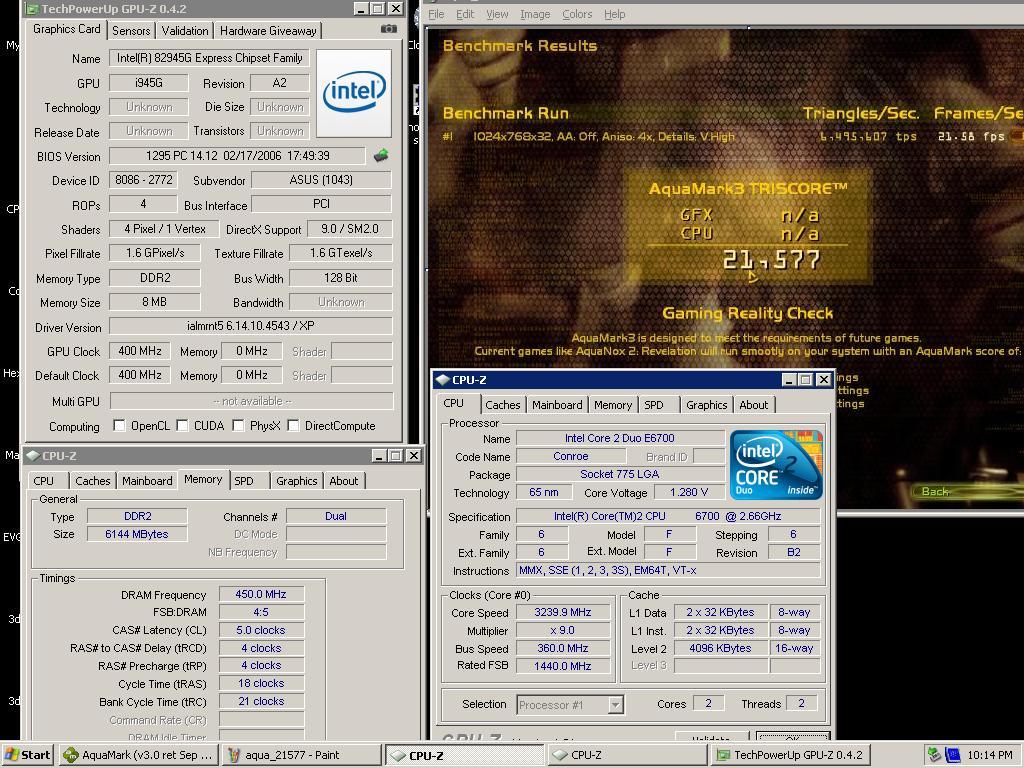Open the Caches tab in right CPU-Z window
The width and height of the screenshot is (1024, 768).
[503, 405]
